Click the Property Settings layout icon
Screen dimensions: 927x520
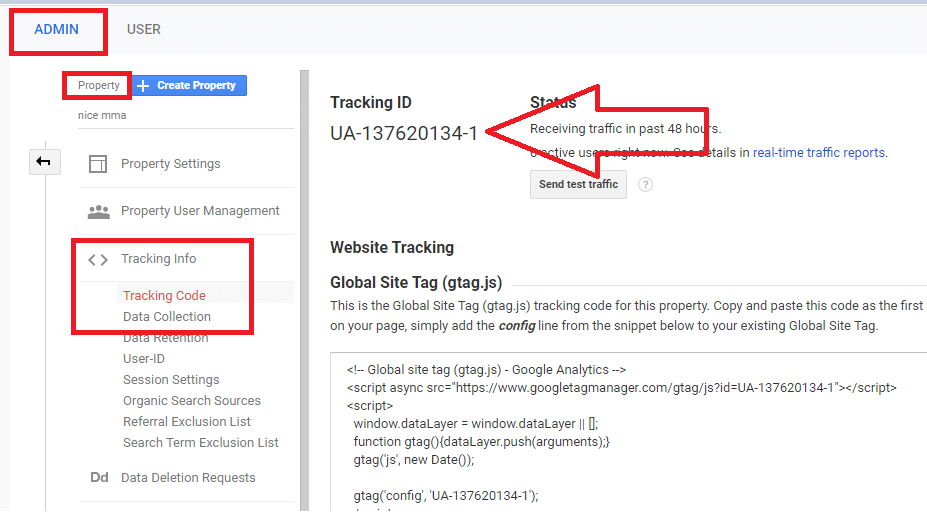(98, 164)
